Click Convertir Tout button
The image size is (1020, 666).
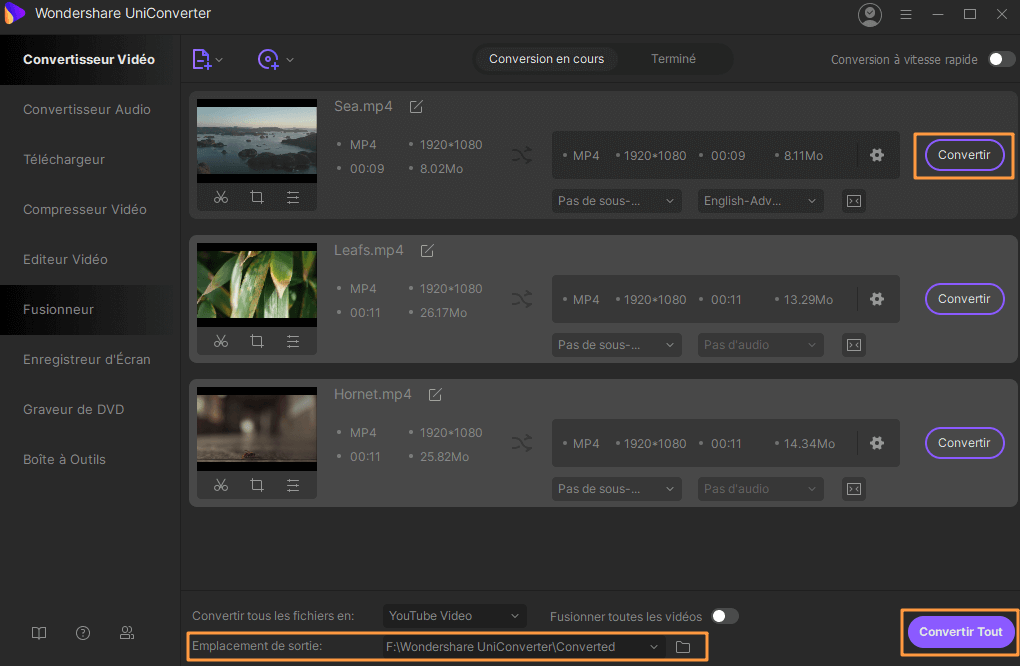(x=960, y=632)
